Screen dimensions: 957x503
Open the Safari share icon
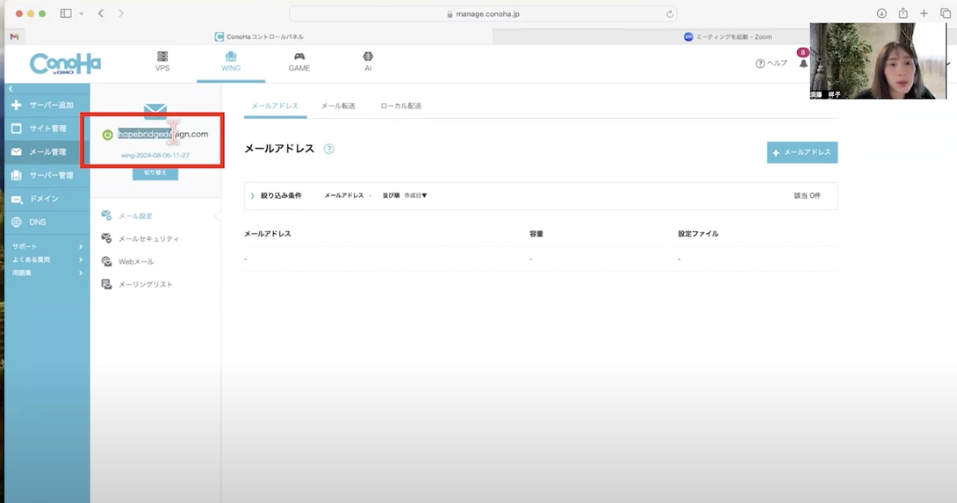coord(903,14)
